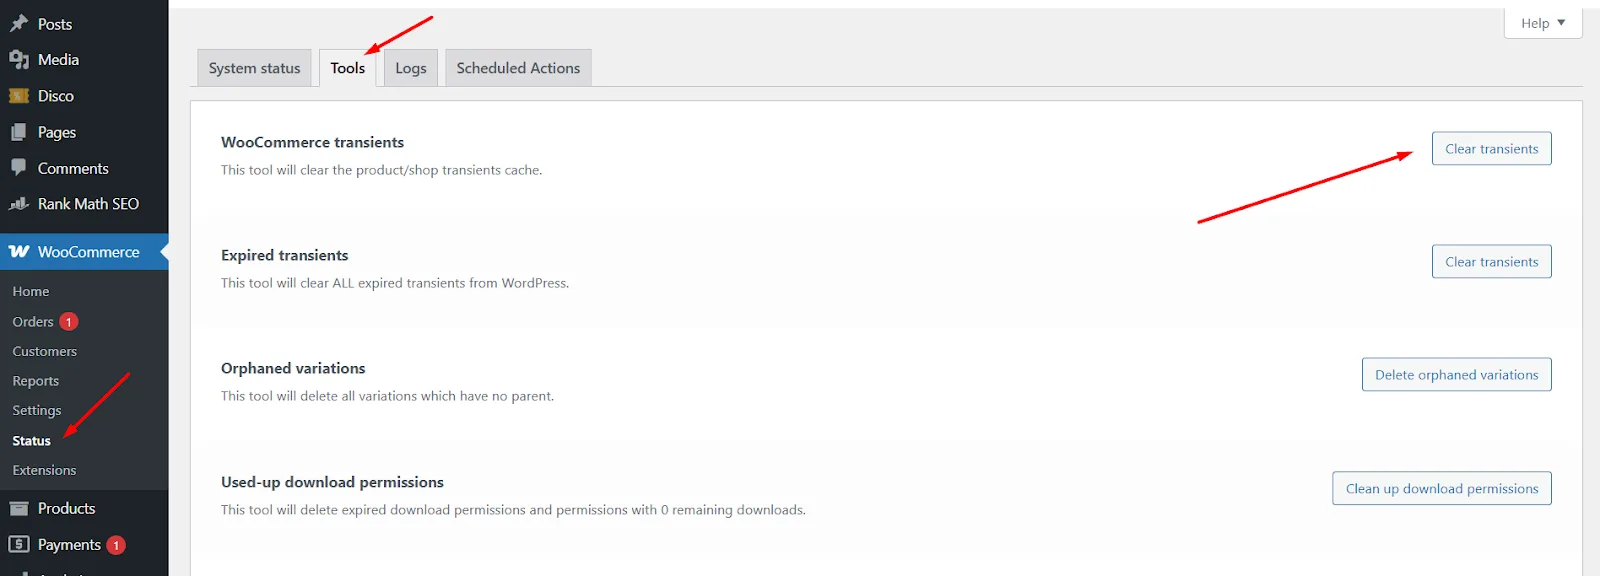The width and height of the screenshot is (1600, 576).
Task: Clear expired transients button
Action: (x=1492, y=262)
